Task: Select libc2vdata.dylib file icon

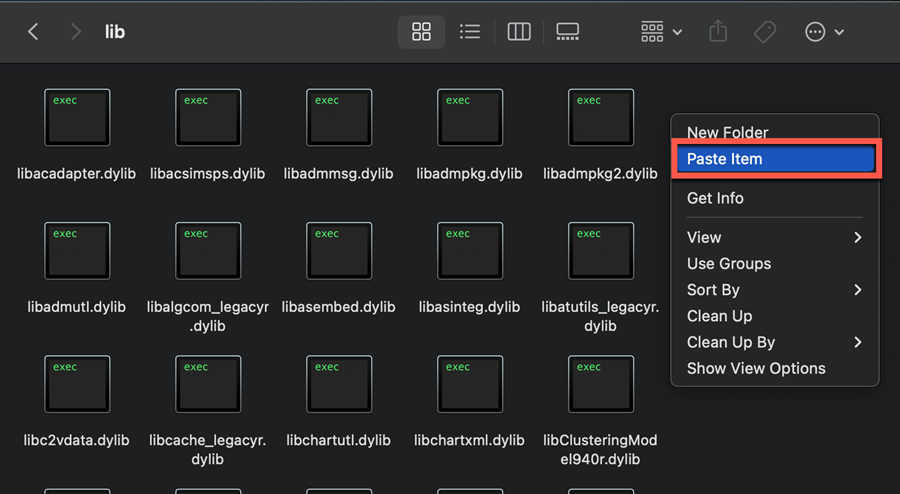Action: [77, 384]
